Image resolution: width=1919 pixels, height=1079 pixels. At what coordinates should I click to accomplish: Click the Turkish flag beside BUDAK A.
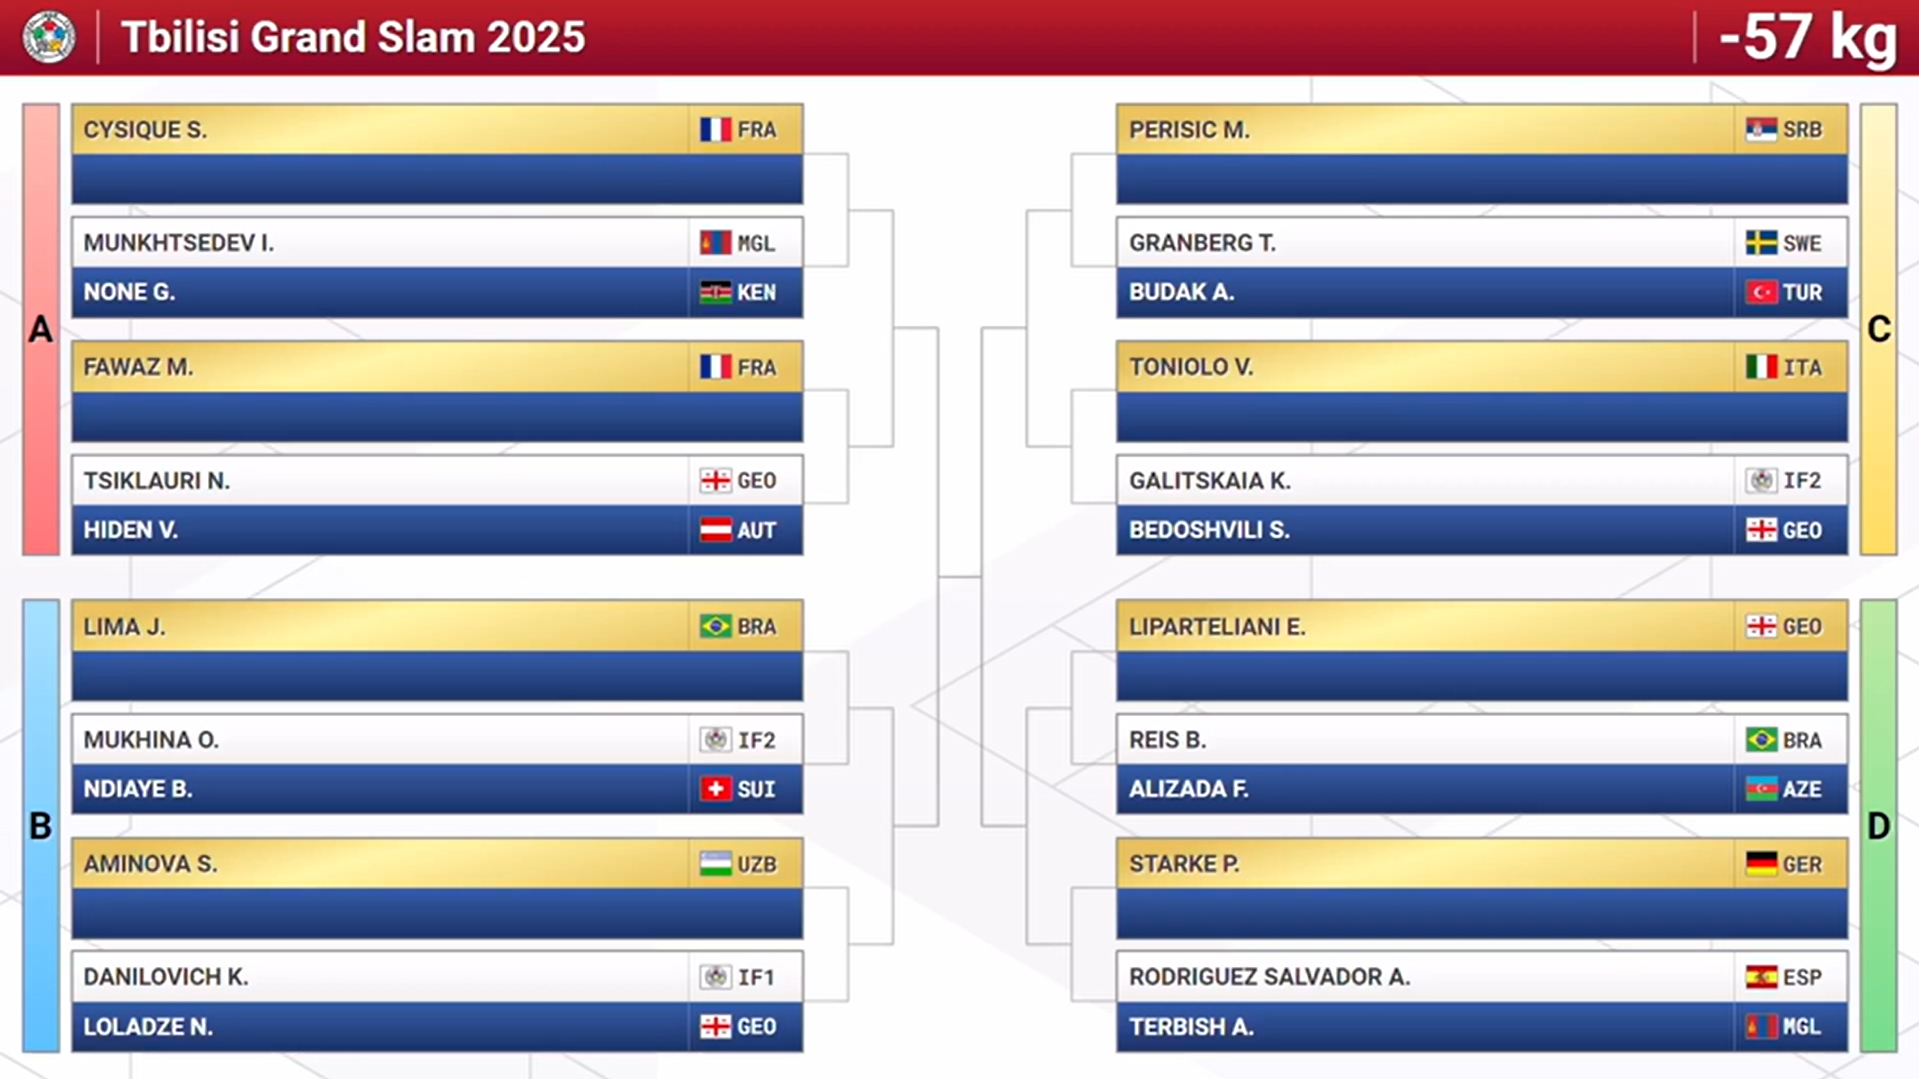tap(1761, 293)
